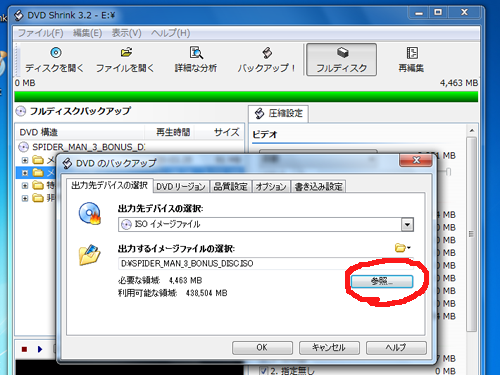This screenshot has height=375, width=500.
Task: Expand third folder node starting with 特
Action: coord(25,186)
